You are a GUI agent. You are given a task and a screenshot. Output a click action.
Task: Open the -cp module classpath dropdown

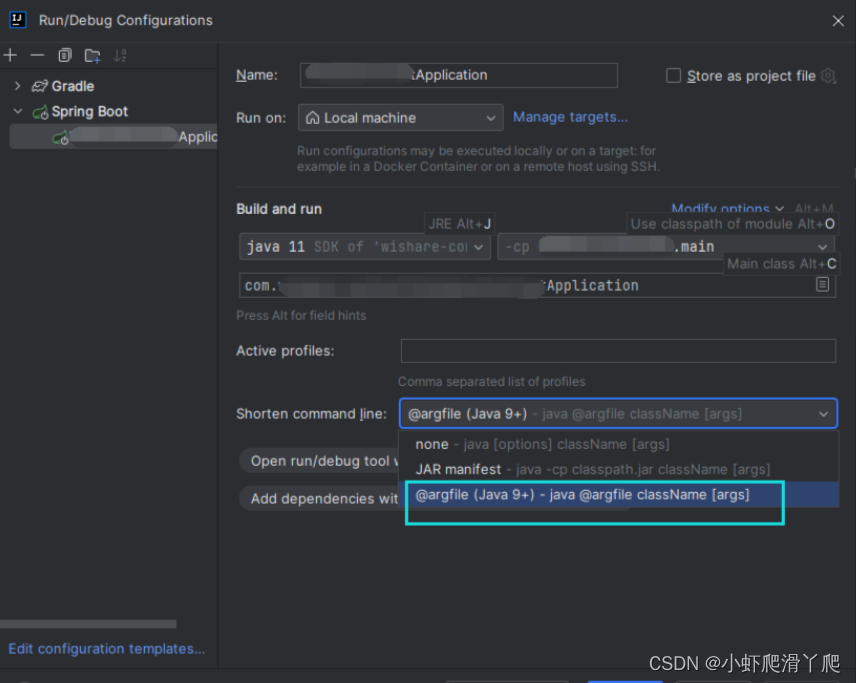tap(666, 247)
